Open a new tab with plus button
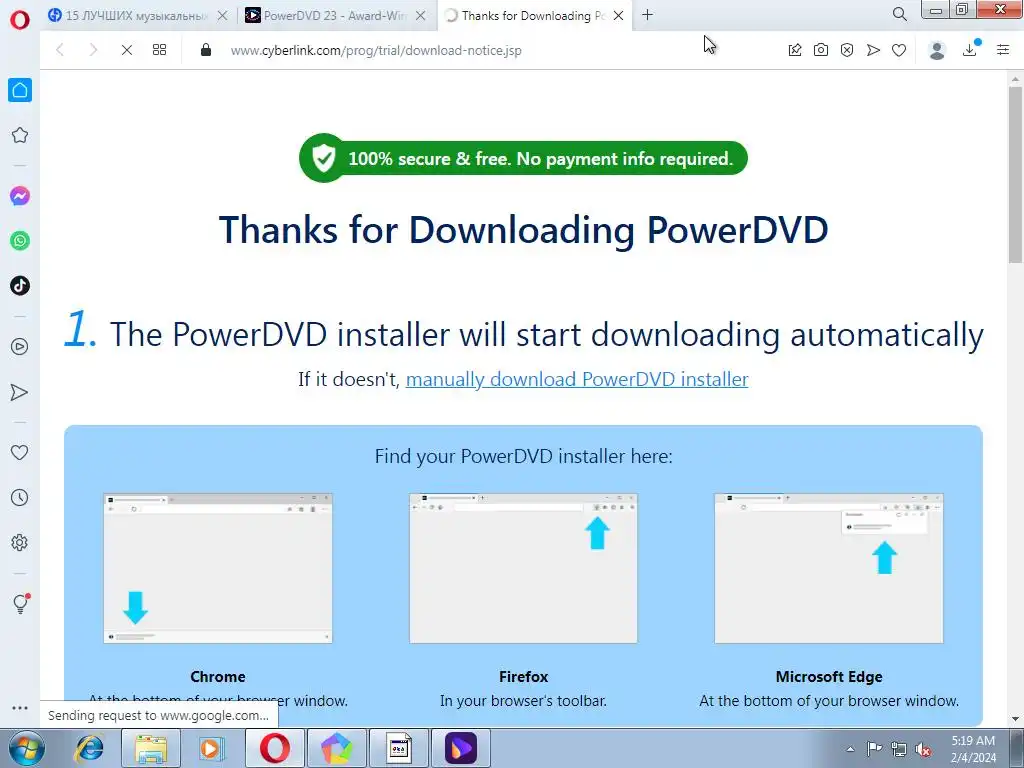Image resolution: width=1024 pixels, height=768 pixels. (x=647, y=15)
